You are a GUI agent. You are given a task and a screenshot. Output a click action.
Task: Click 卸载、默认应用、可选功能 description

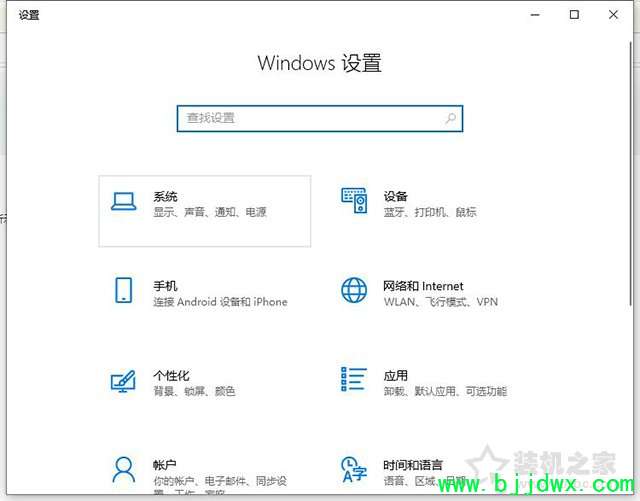[x=445, y=391]
